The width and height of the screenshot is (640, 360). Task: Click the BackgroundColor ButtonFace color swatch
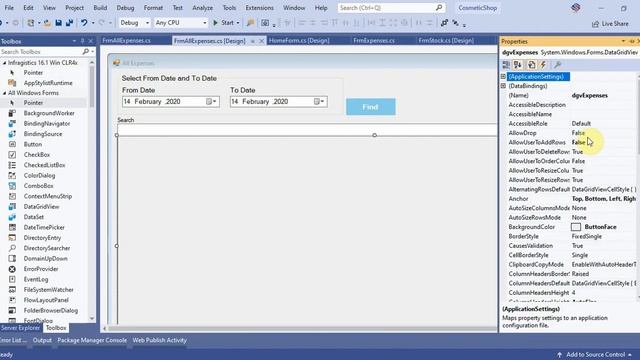(576, 227)
